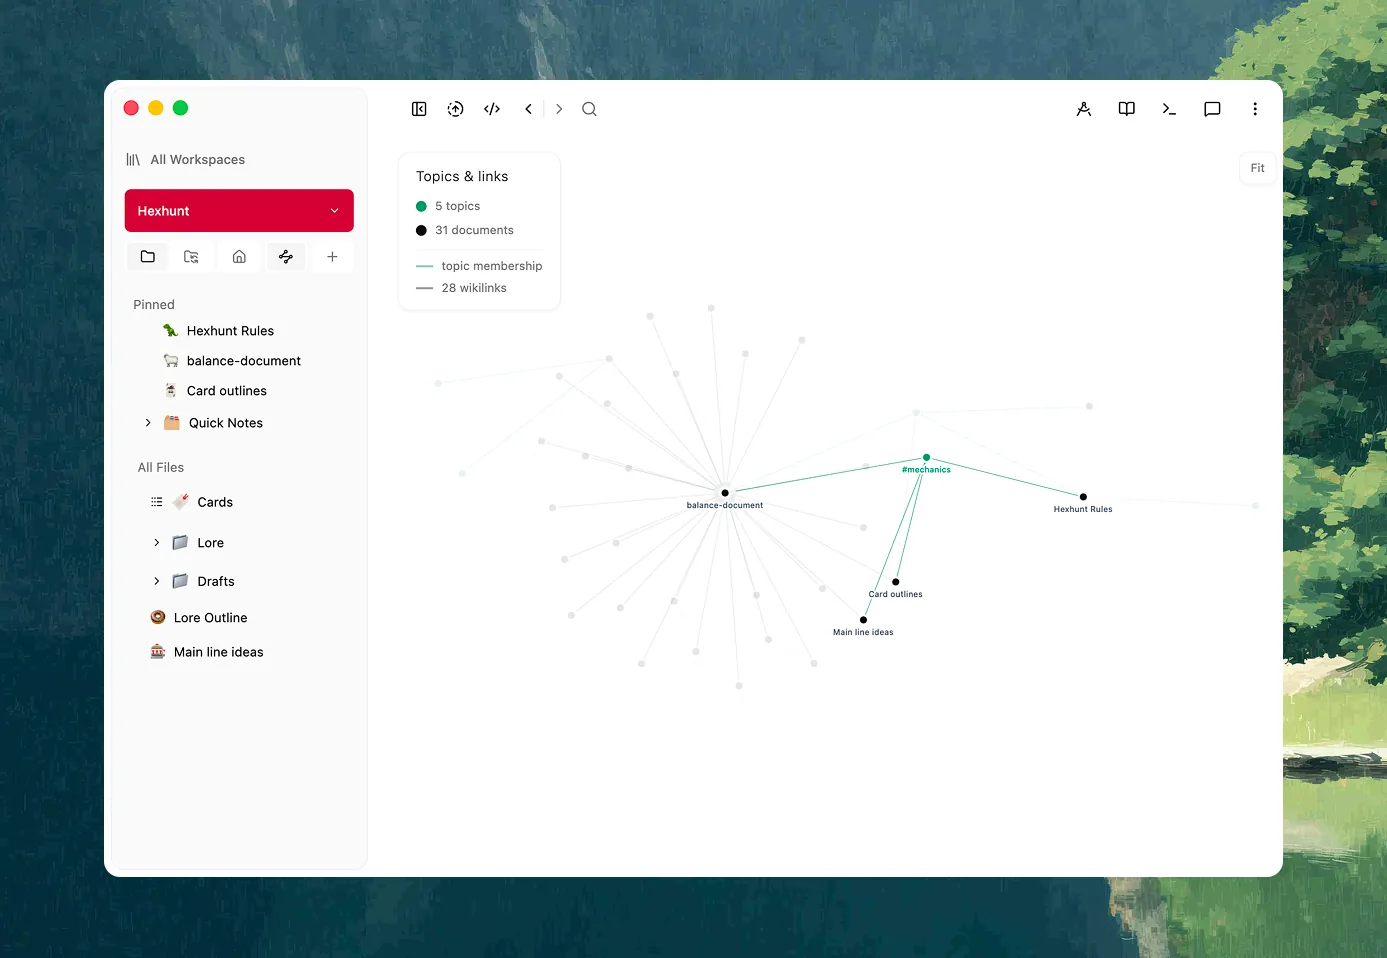1387x958 pixels.
Task: Open the Drafts folder
Action: pos(216,581)
